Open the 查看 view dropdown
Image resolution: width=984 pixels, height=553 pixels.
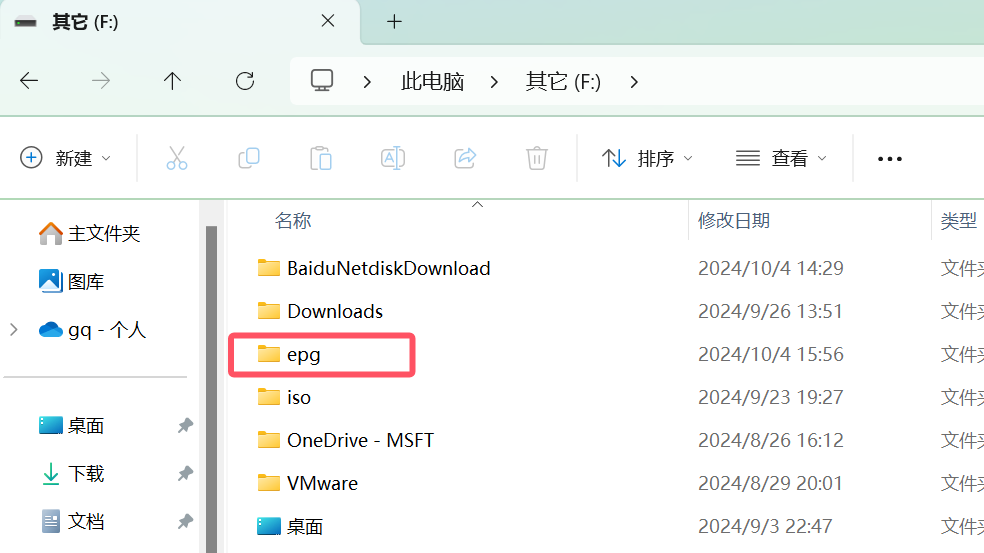click(x=781, y=158)
